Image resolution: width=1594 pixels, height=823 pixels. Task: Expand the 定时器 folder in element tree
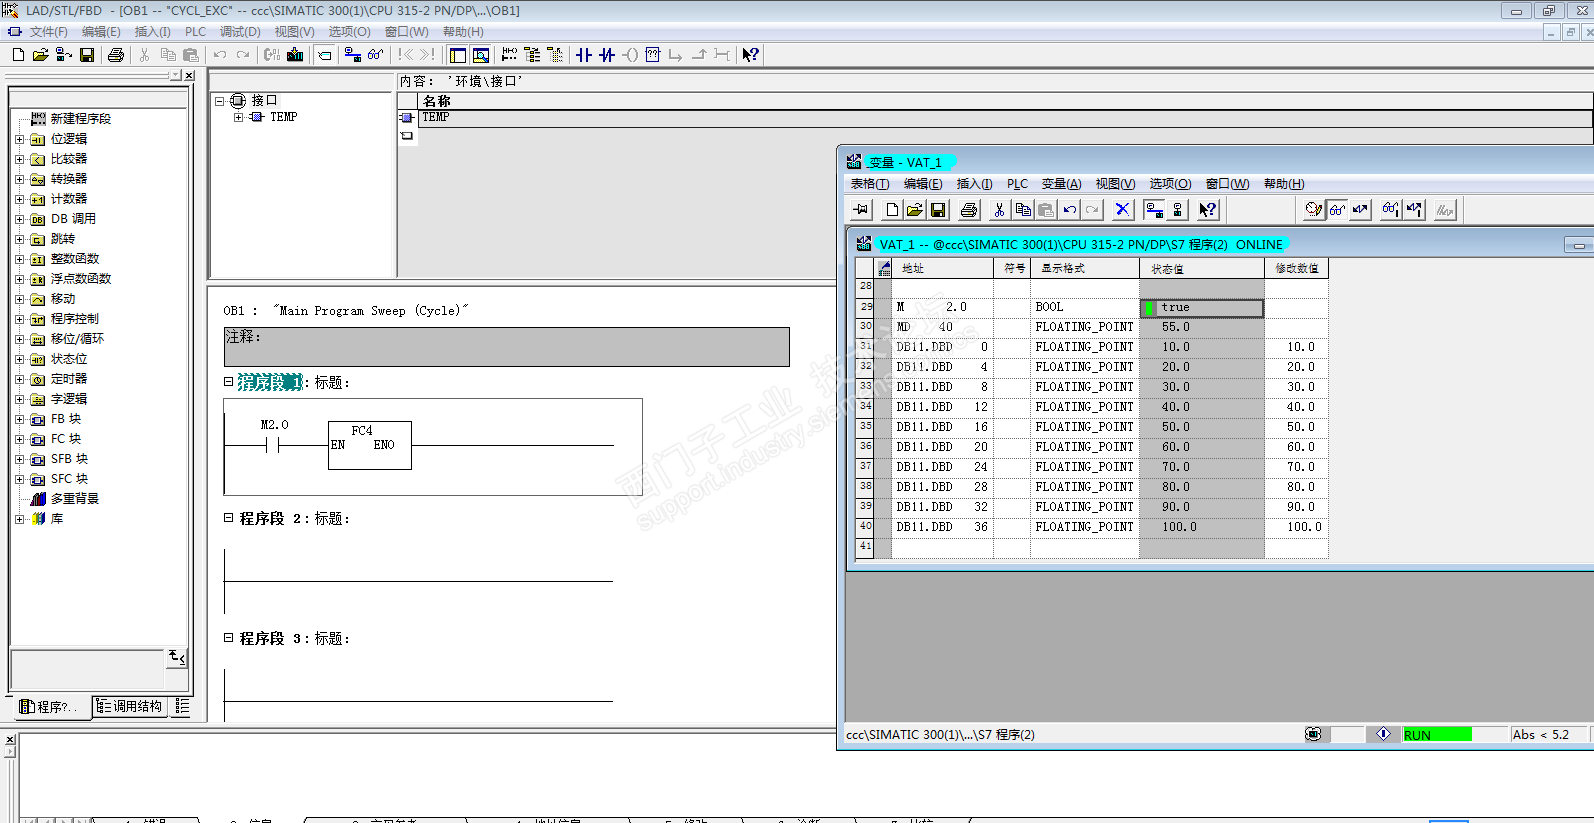pos(19,379)
